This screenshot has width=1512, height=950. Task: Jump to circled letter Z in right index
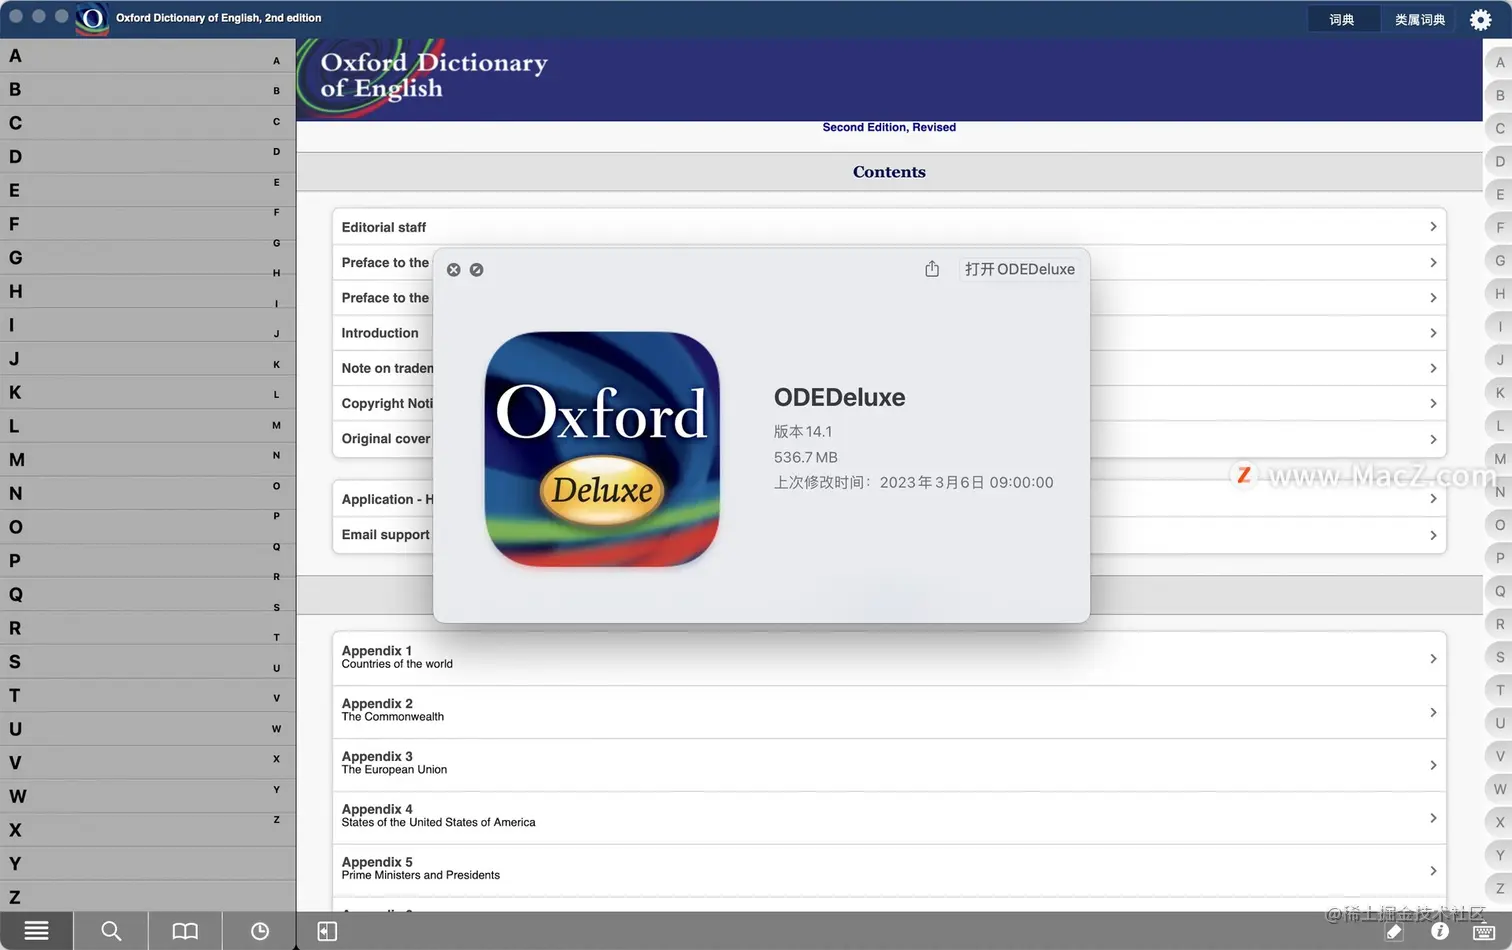pos(1499,888)
